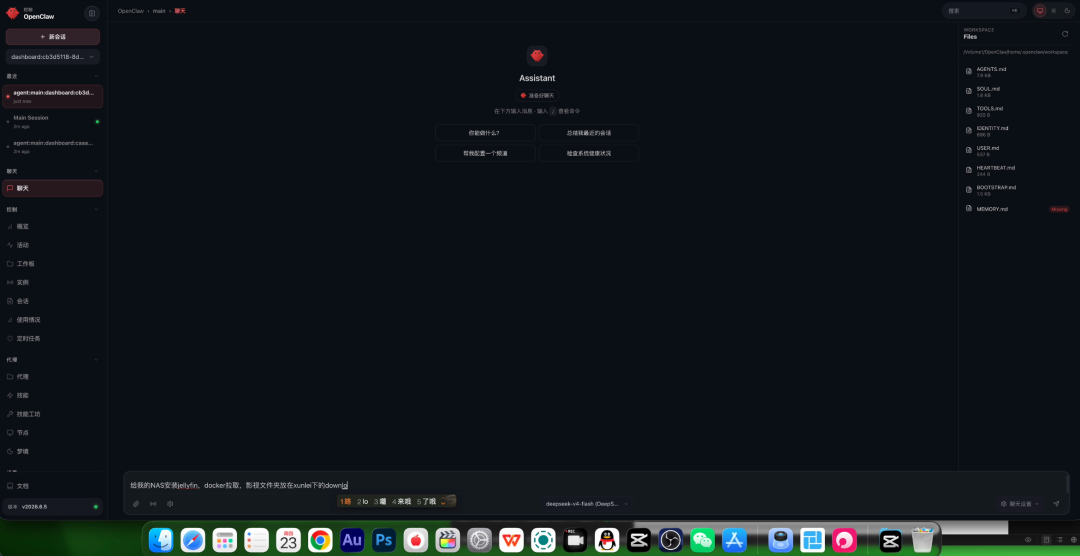Choose suggestion 你能做什么?

pyautogui.click(x=485, y=132)
